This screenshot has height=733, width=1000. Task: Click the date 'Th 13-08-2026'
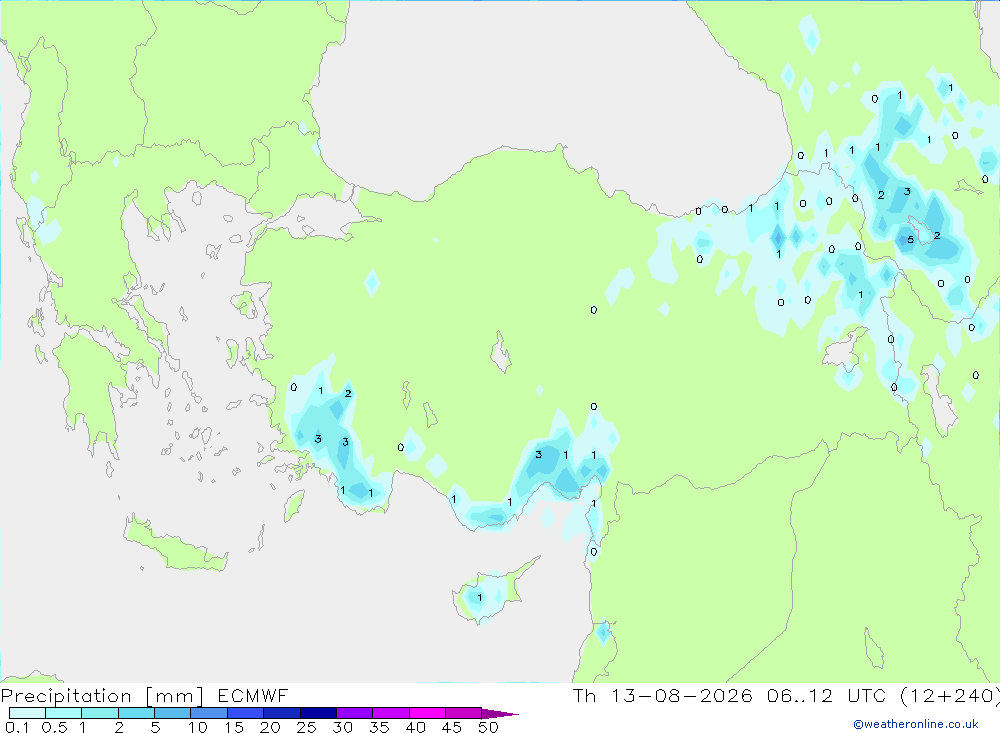[663, 696]
